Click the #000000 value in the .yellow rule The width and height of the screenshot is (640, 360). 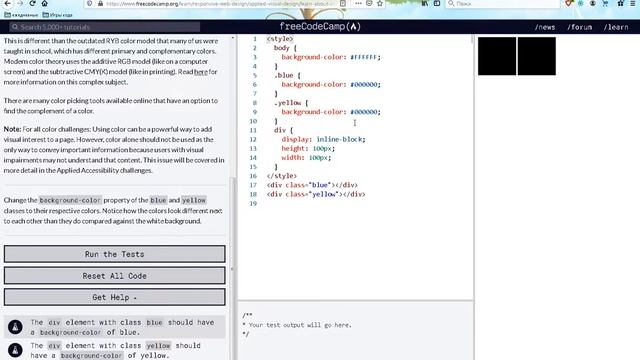363,112
